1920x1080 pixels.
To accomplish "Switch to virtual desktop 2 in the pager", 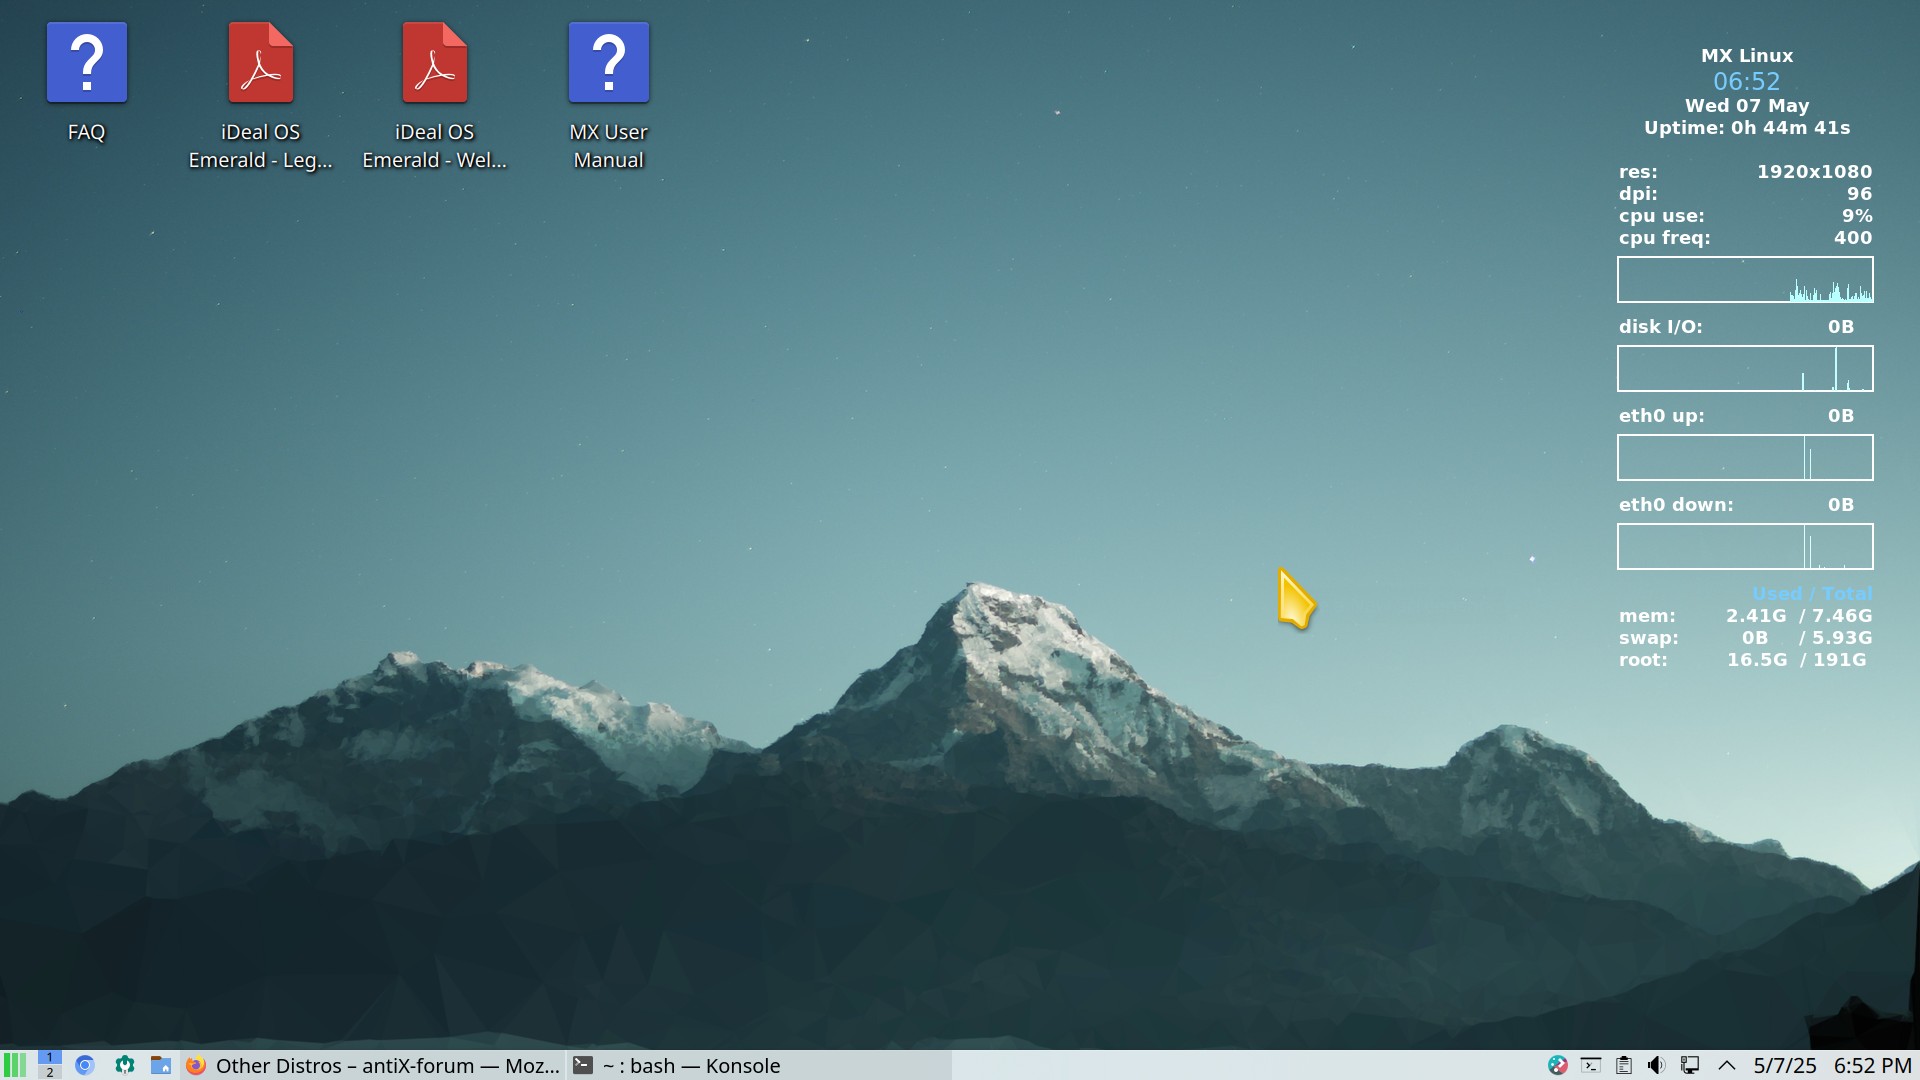I will (x=50, y=1073).
